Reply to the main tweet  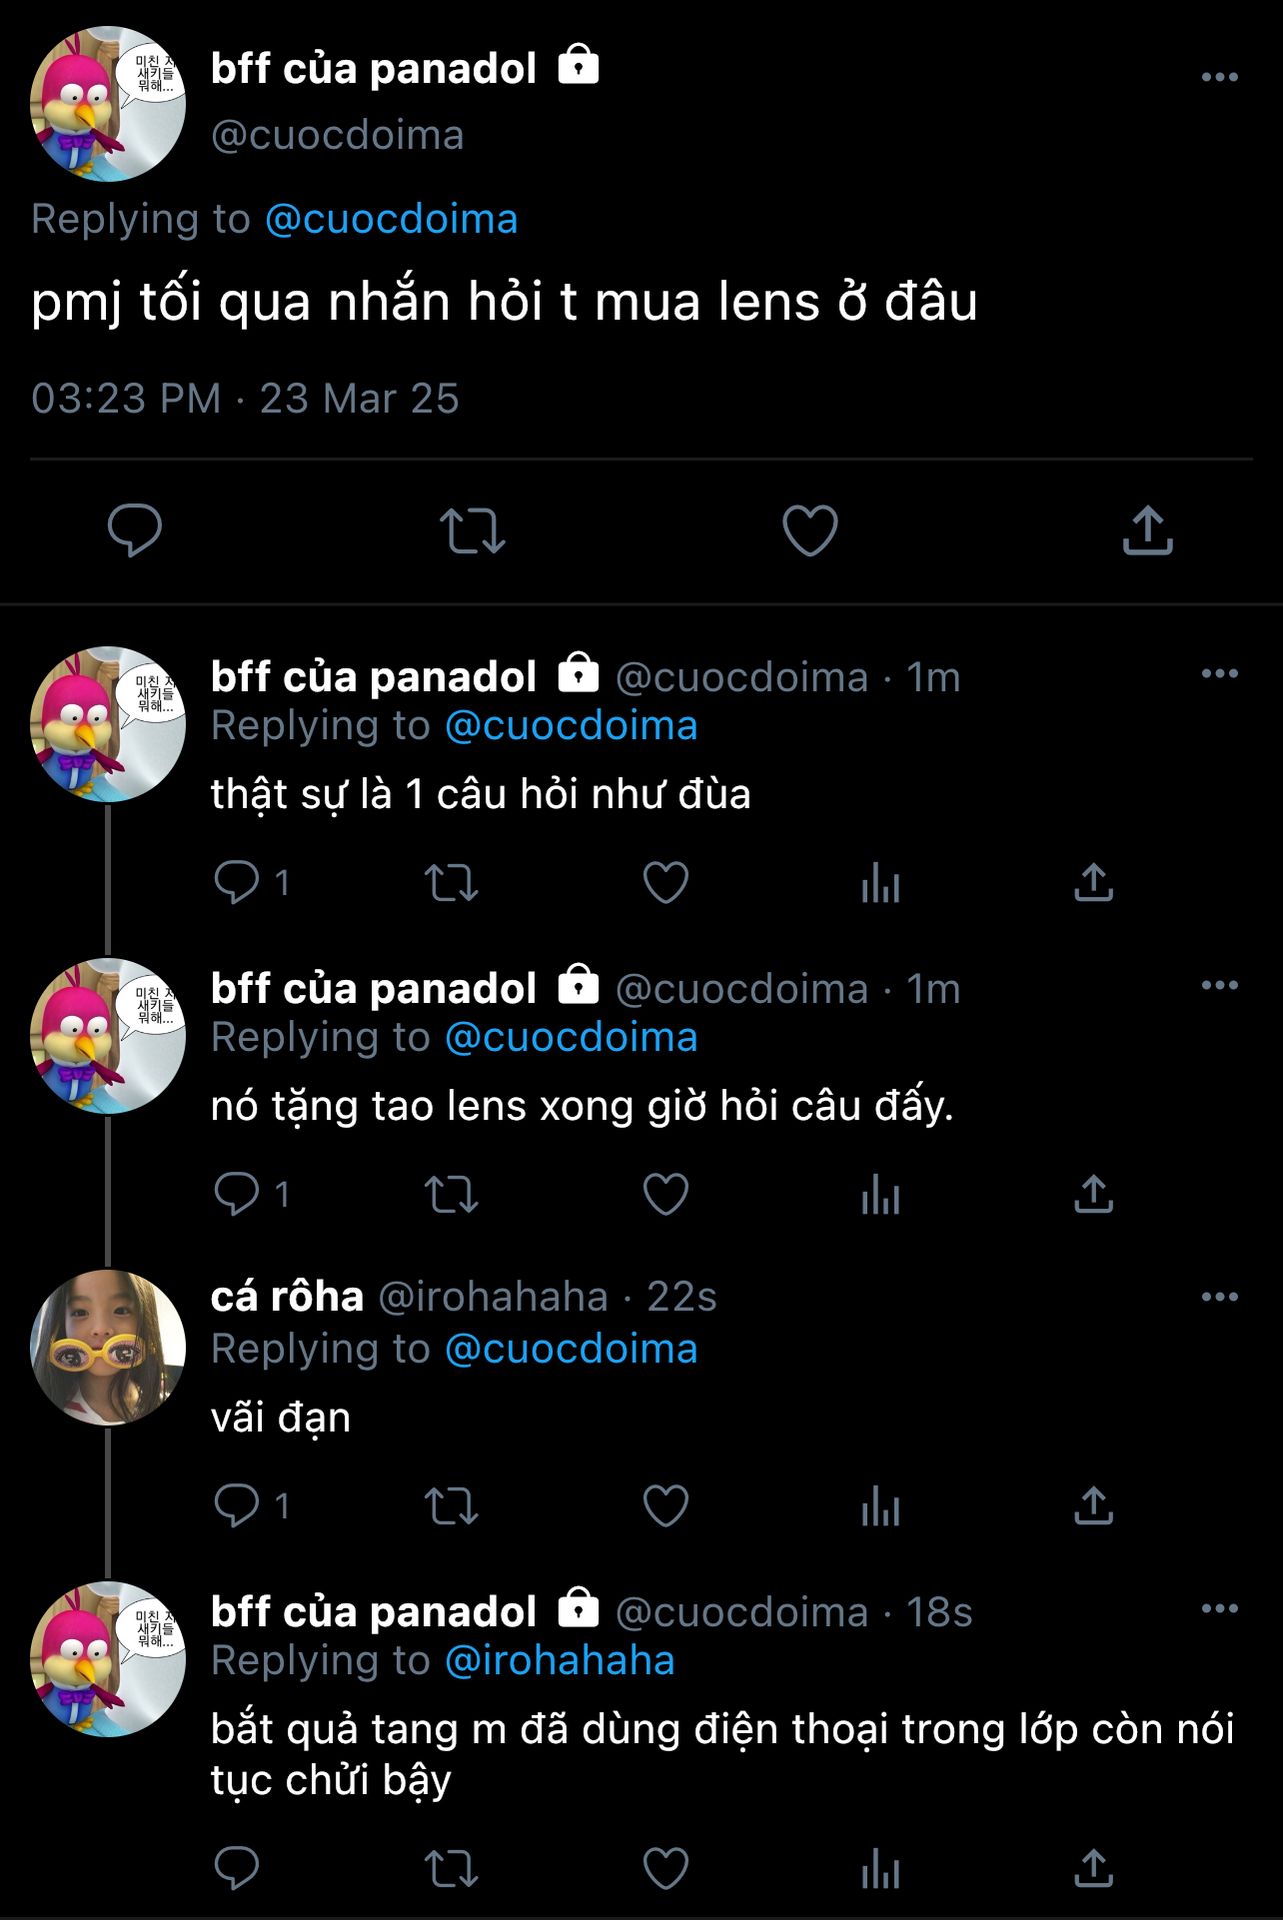click(135, 530)
